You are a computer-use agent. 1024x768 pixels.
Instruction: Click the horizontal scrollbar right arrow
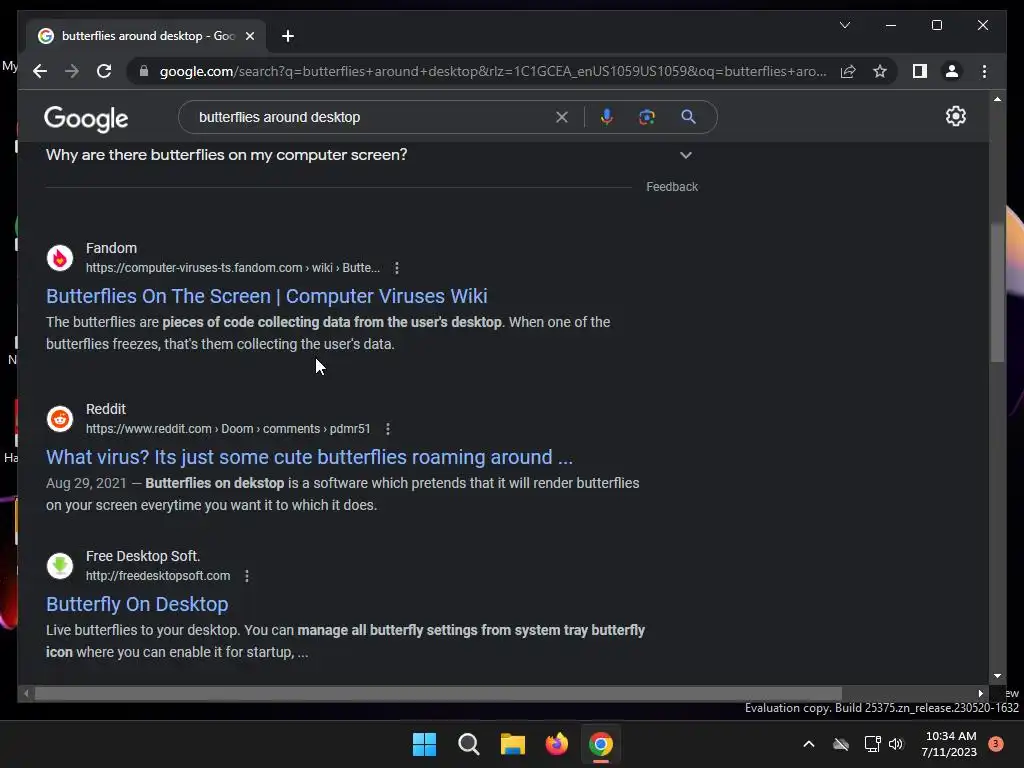pyautogui.click(x=981, y=693)
